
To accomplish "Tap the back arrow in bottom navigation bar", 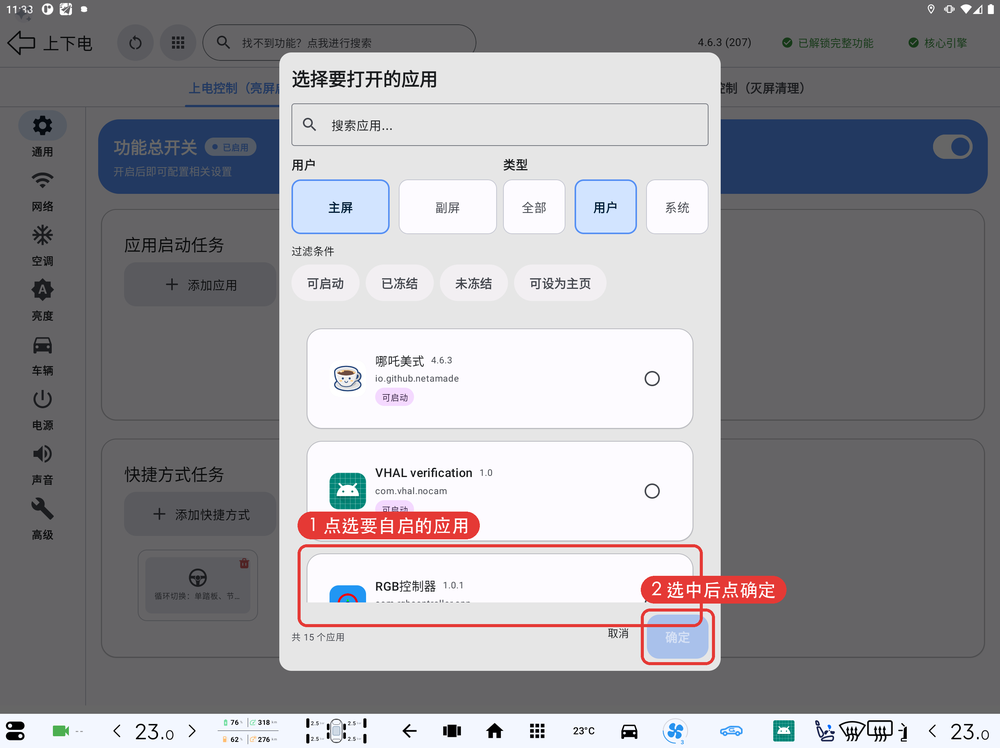I will pyautogui.click(x=409, y=731).
